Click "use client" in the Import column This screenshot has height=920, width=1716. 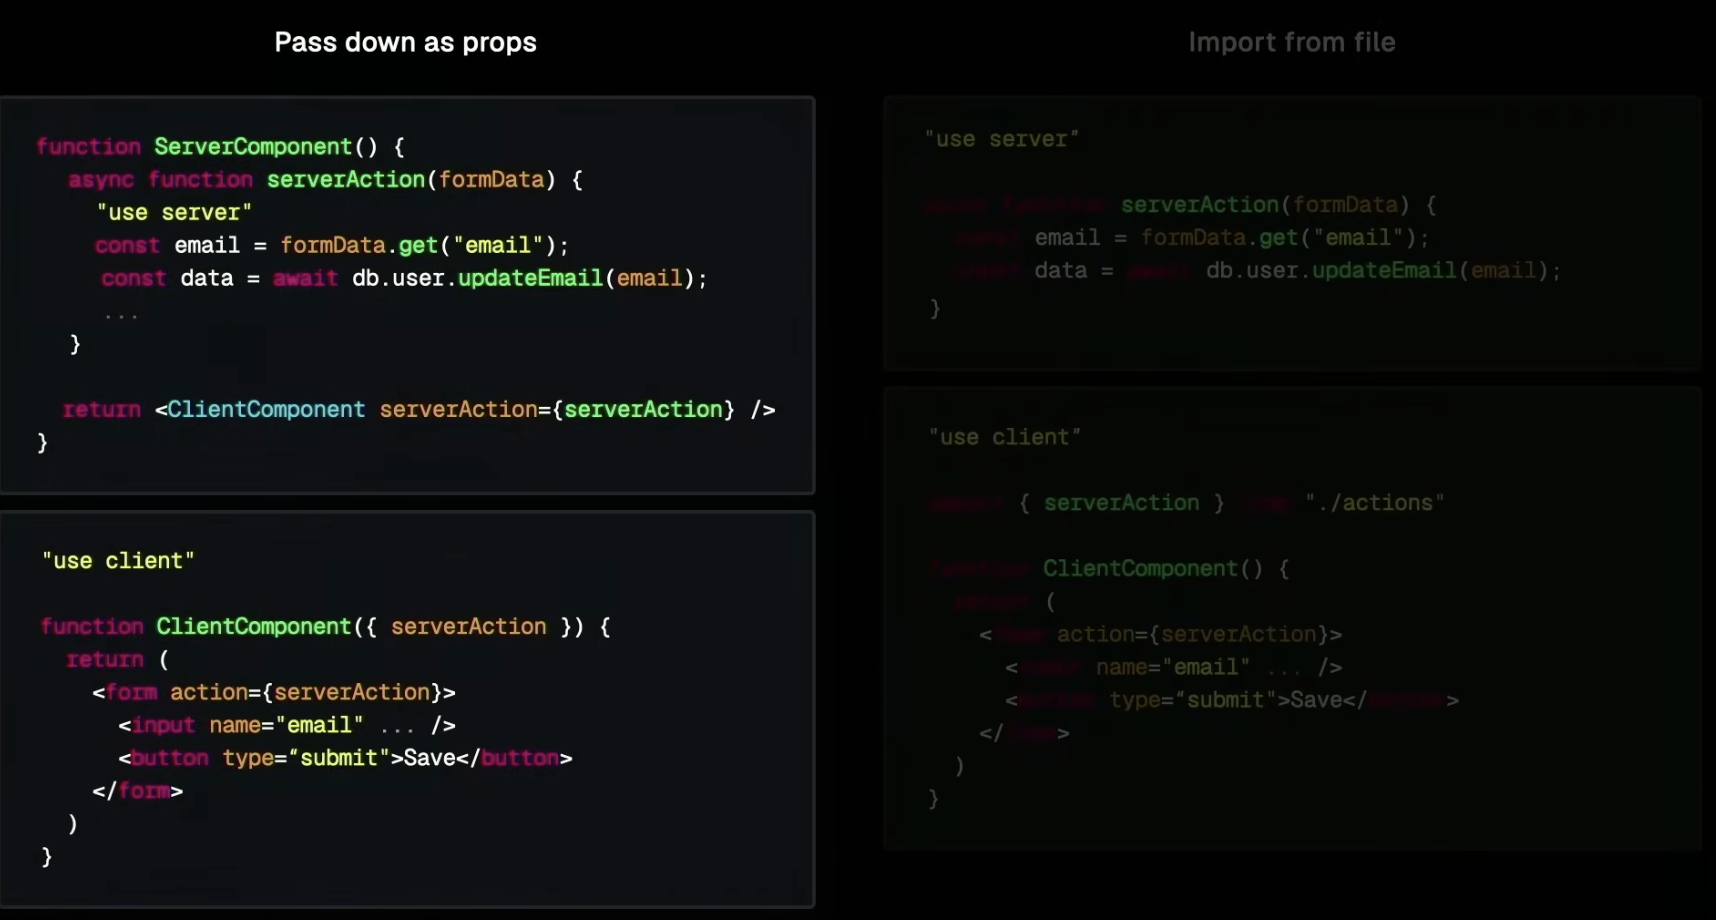pos(1005,437)
